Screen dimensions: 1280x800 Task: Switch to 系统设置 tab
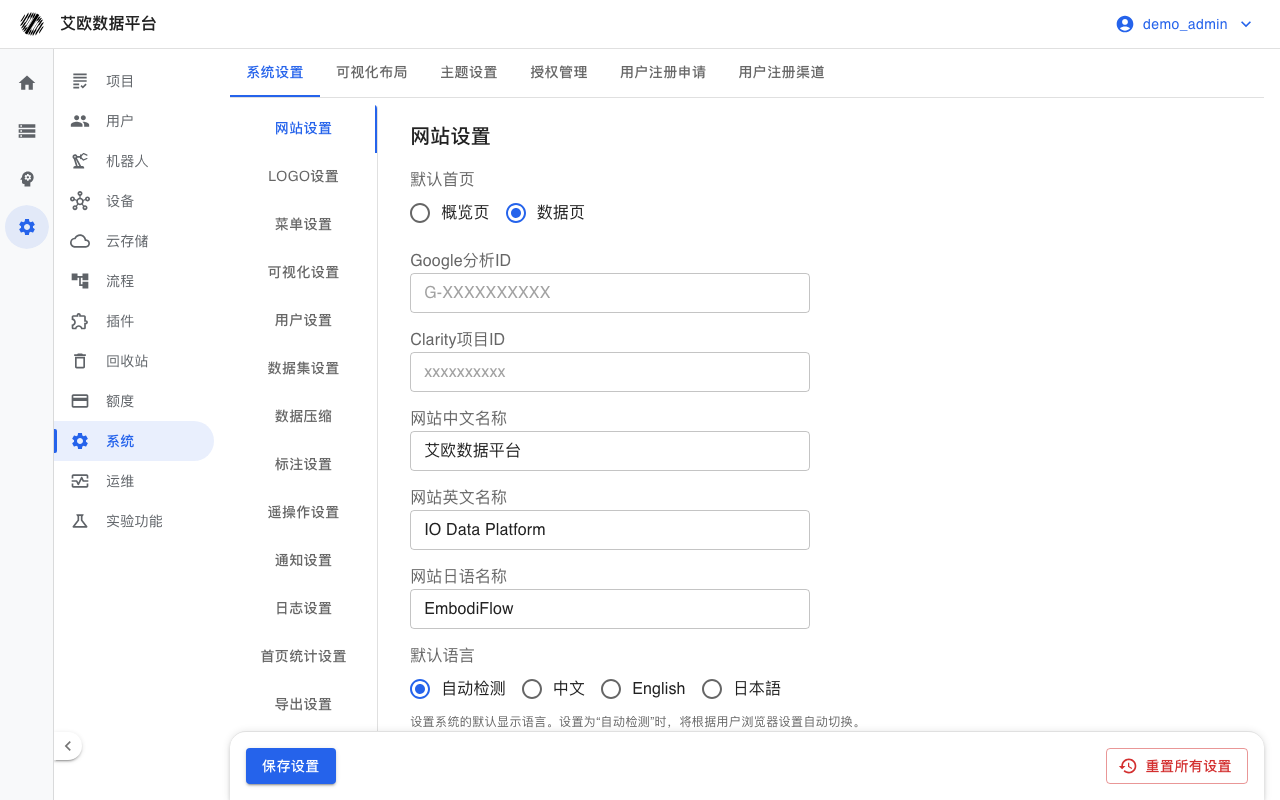click(x=275, y=72)
